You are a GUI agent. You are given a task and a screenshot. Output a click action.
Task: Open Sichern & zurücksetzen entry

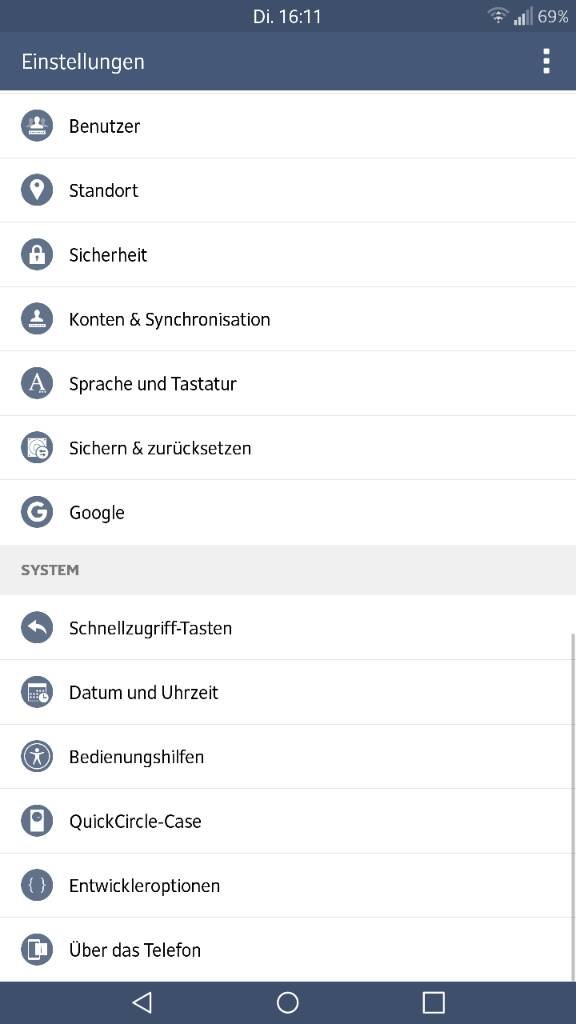click(x=288, y=448)
